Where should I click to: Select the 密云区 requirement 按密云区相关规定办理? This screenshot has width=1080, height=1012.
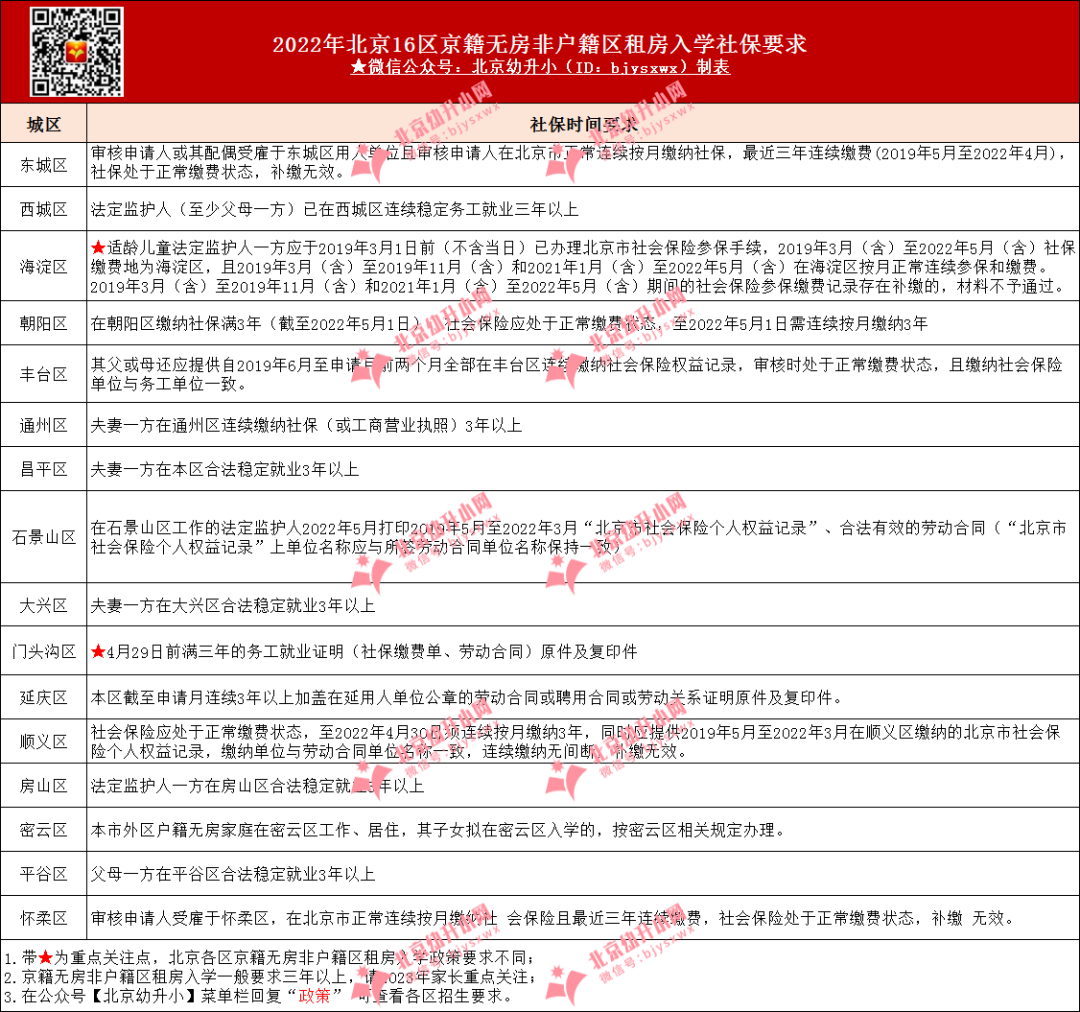click(x=438, y=829)
